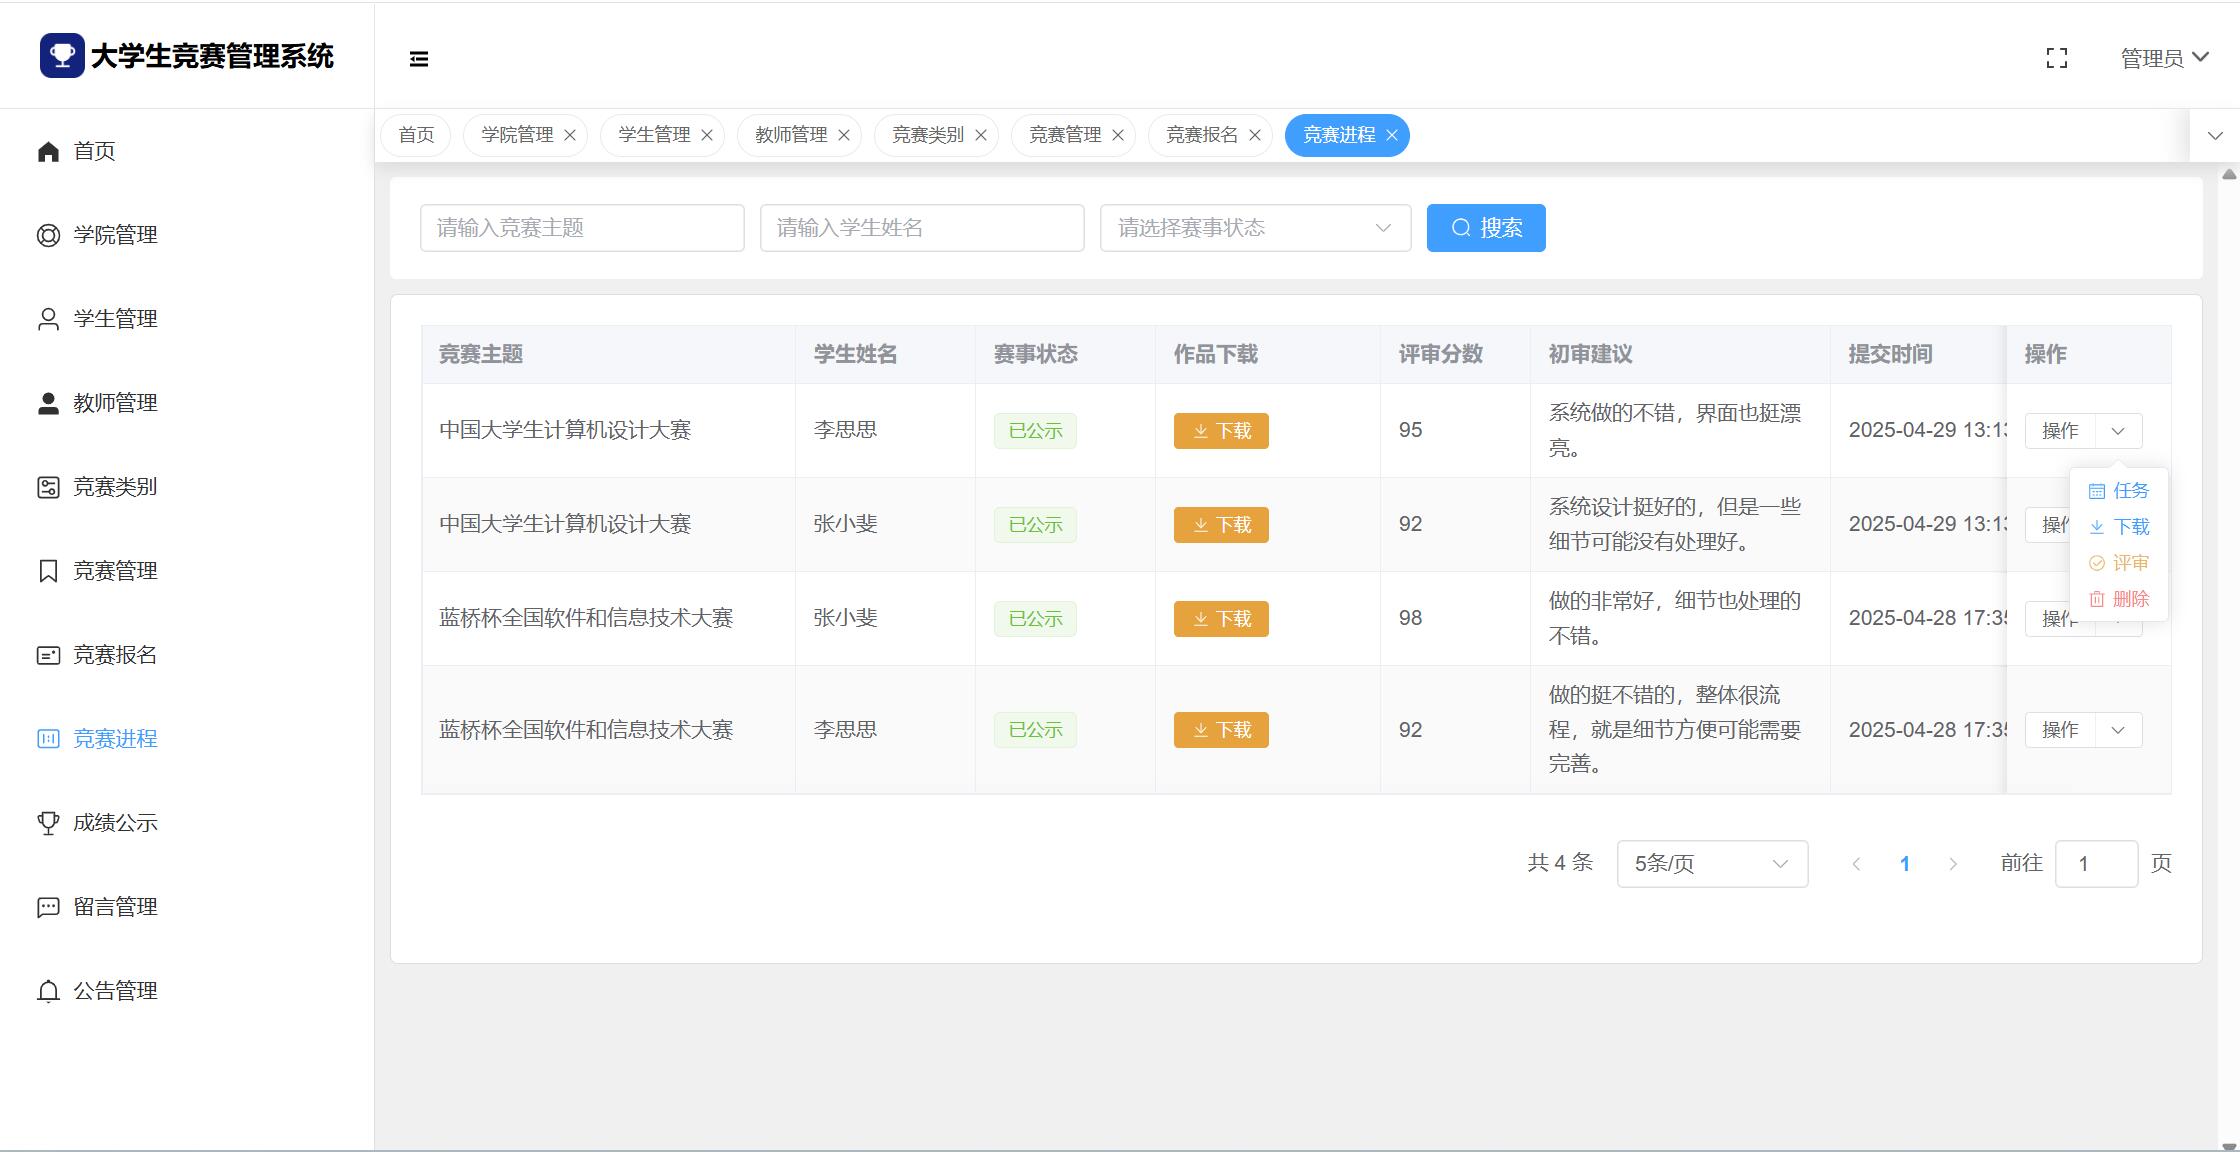2240x1152 pixels.
Task: Open 学院管理 from the sidebar
Action: [x=115, y=235]
